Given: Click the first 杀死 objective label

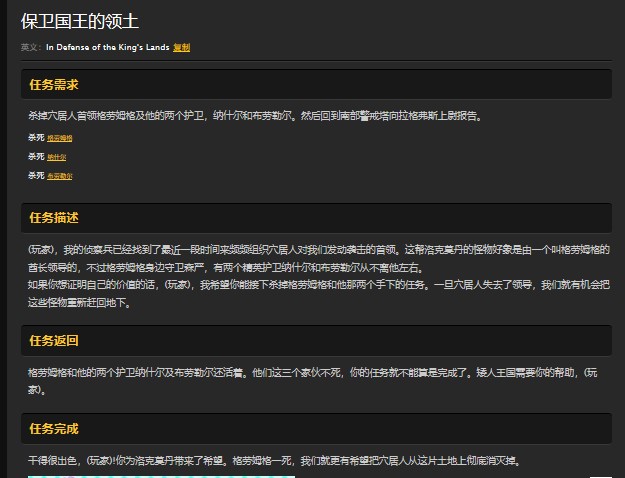Looking at the screenshot, I should pyautogui.click(x=36, y=138).
